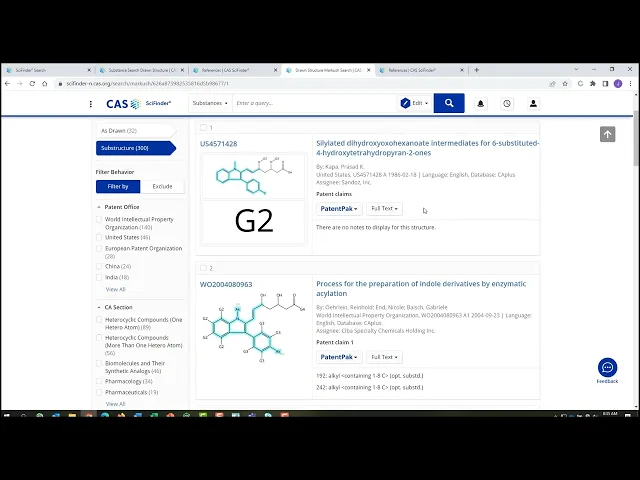Screen dimensions: 640x480
Task: Open the user account profile icon
Action: point(533,104)
